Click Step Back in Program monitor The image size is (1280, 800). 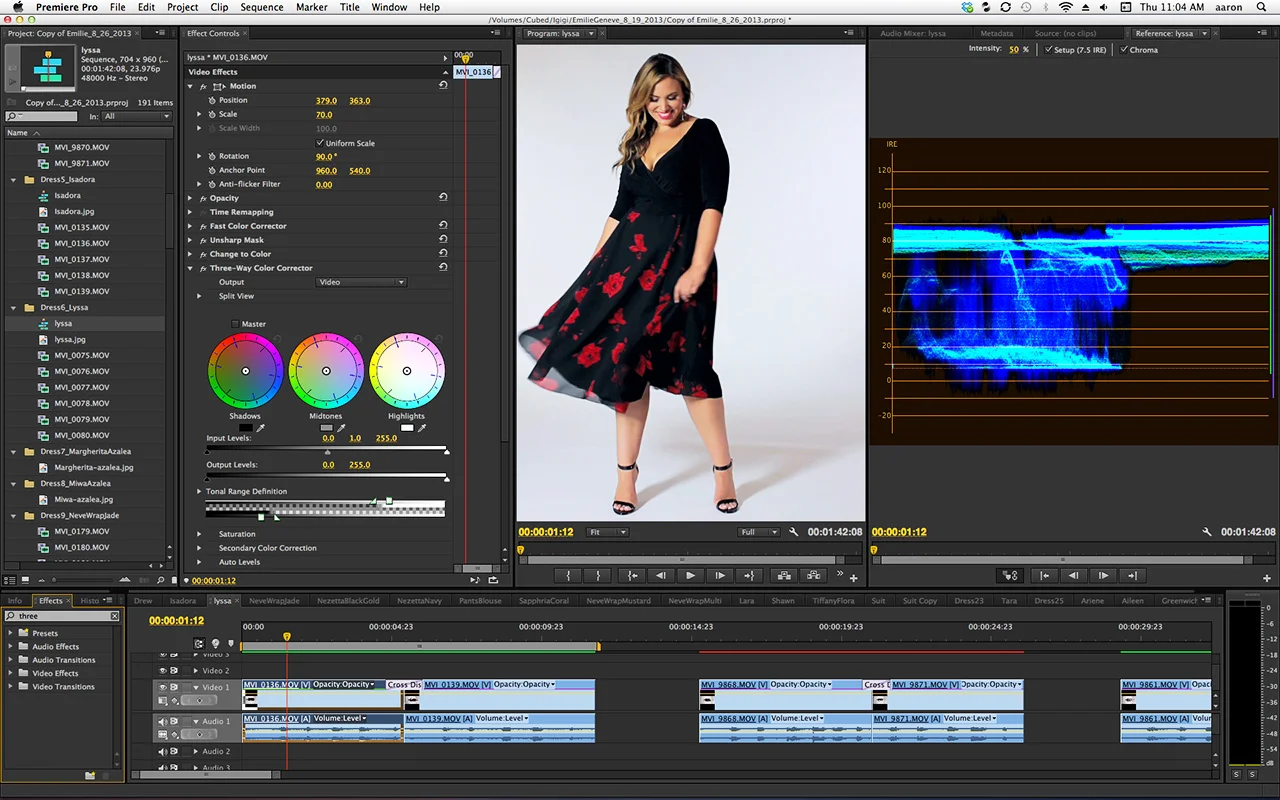click(660, 576)
